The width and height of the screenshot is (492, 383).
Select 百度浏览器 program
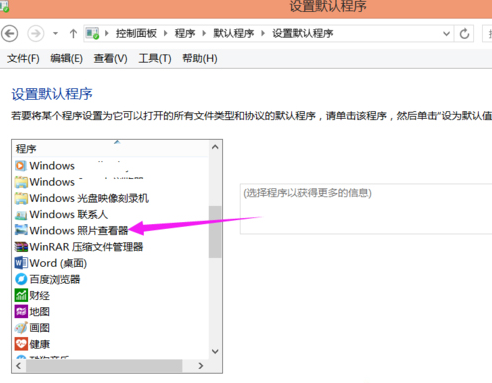pos(55,279)
